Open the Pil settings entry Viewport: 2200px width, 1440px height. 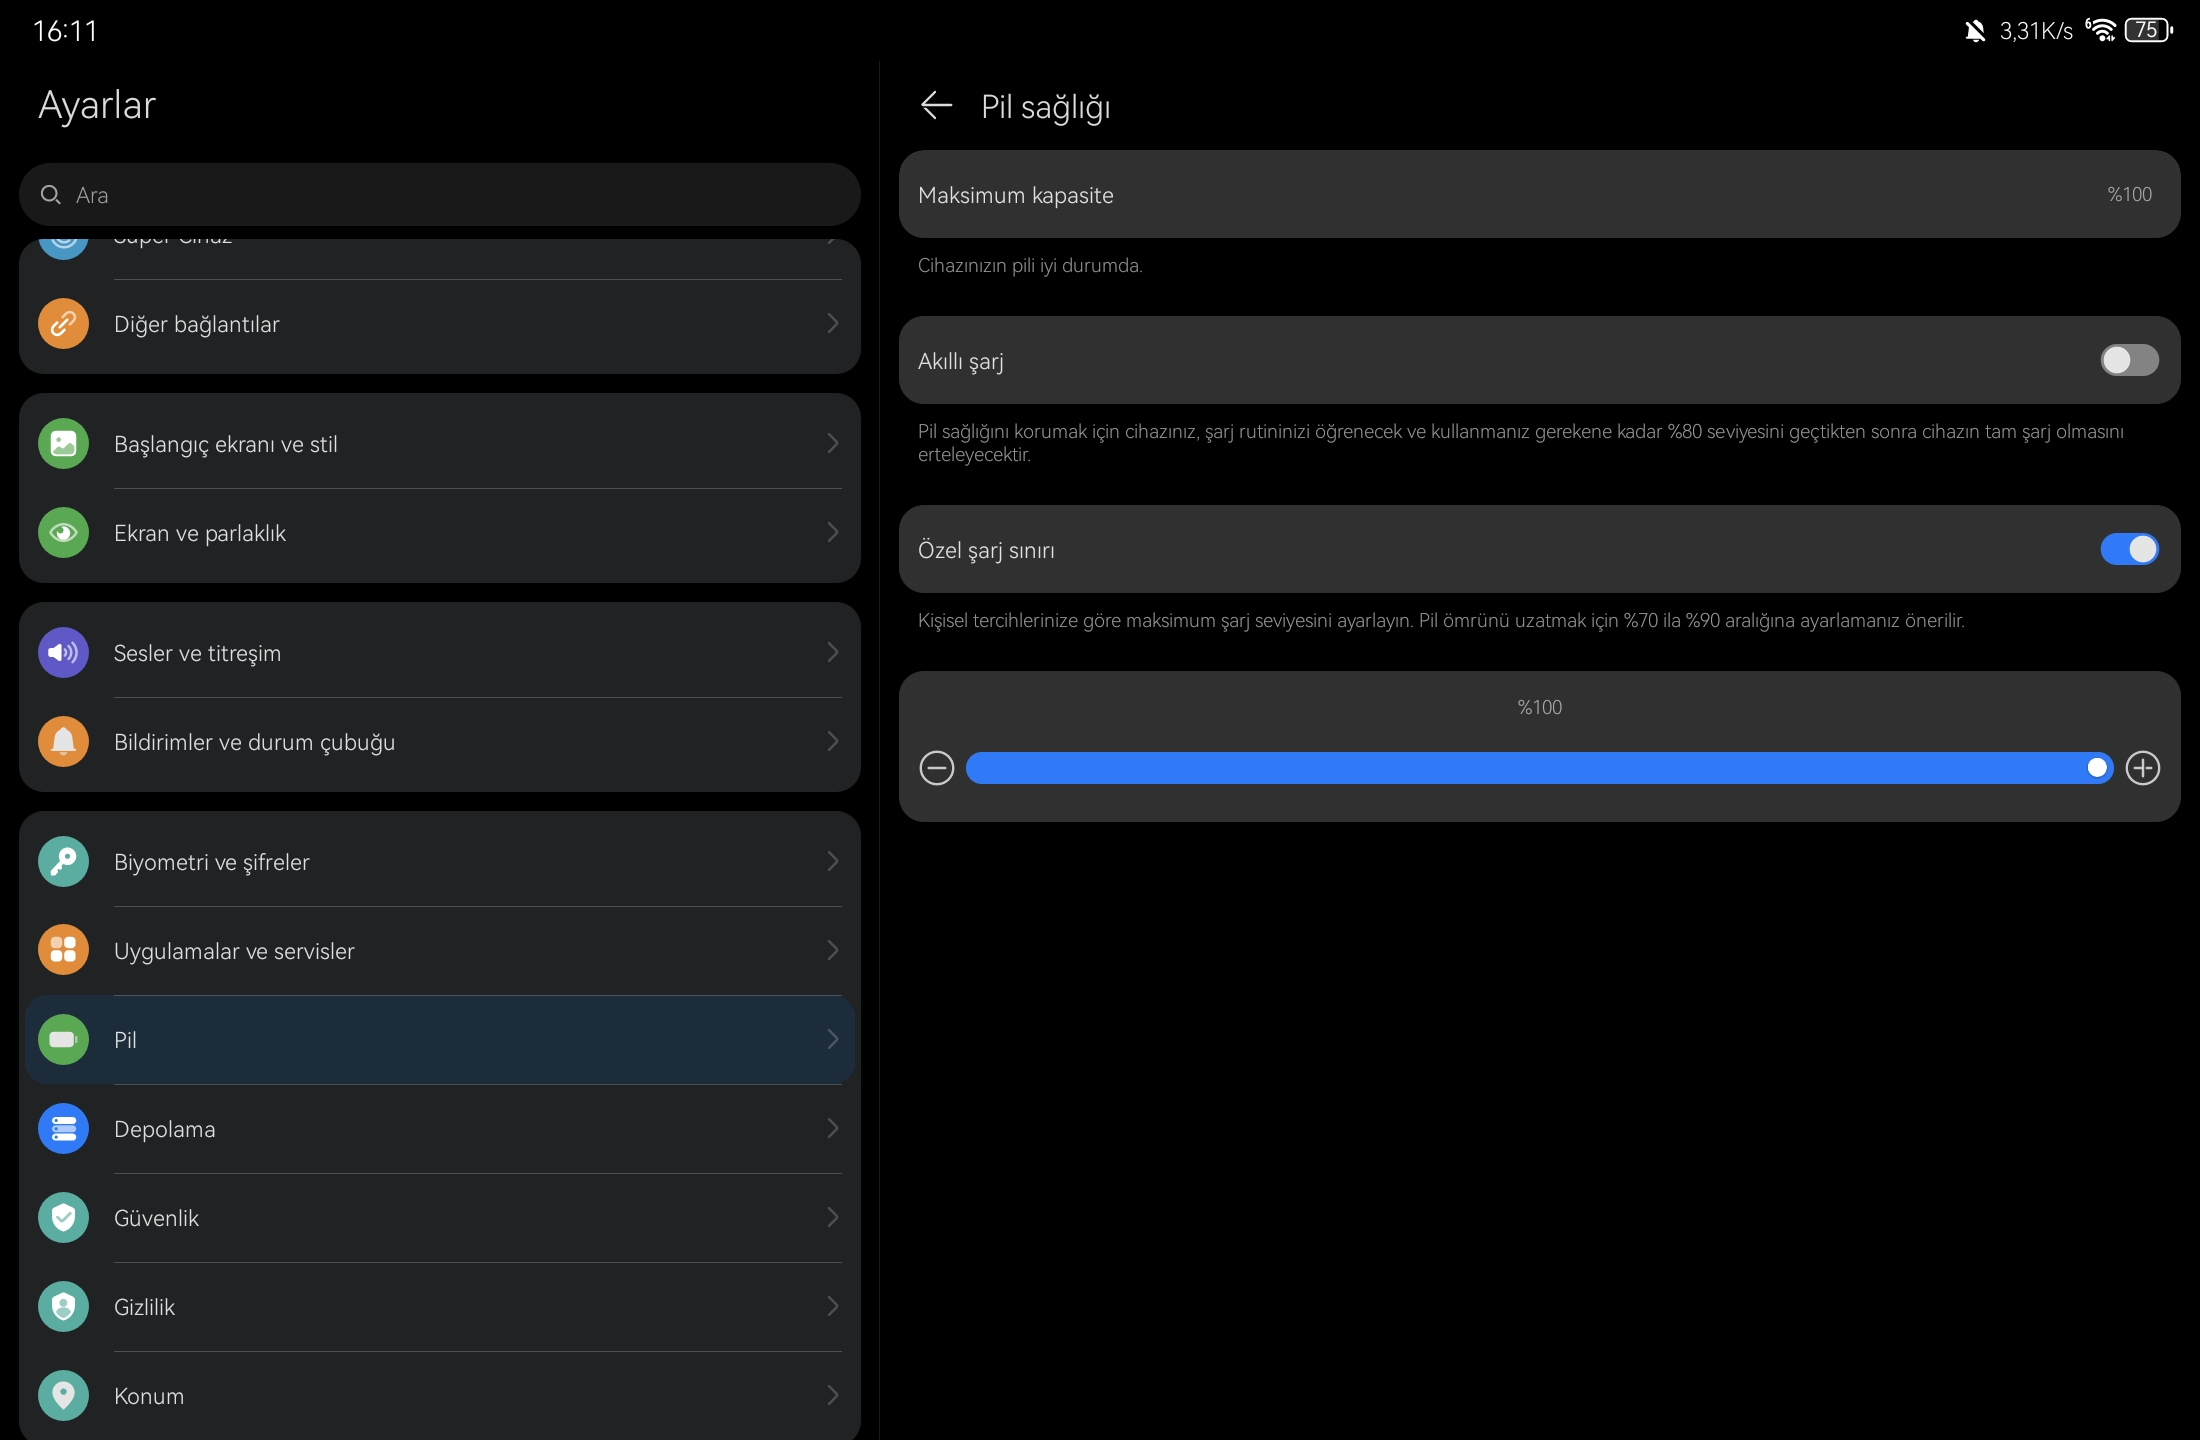click(x=440, y=1040)
